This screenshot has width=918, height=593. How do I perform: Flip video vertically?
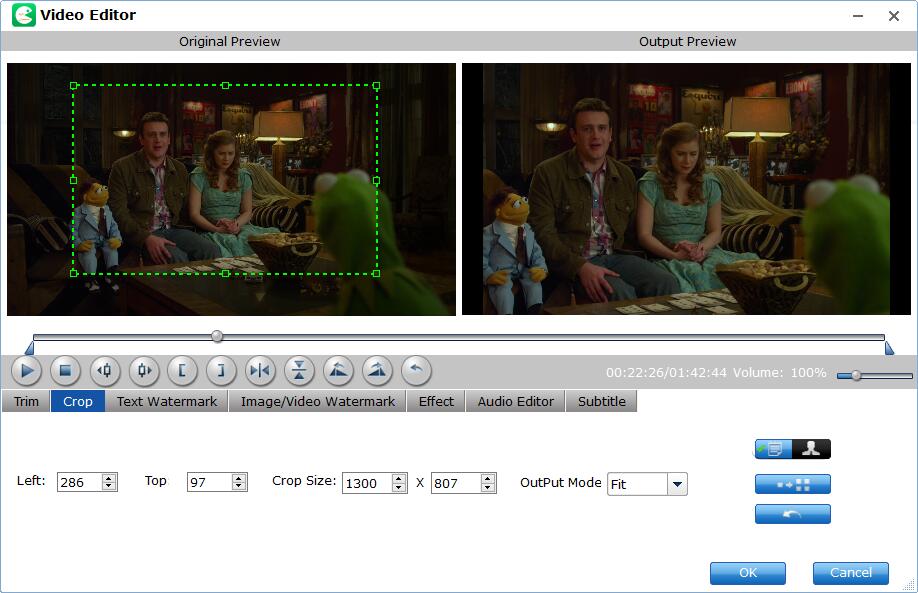point(299,371)
